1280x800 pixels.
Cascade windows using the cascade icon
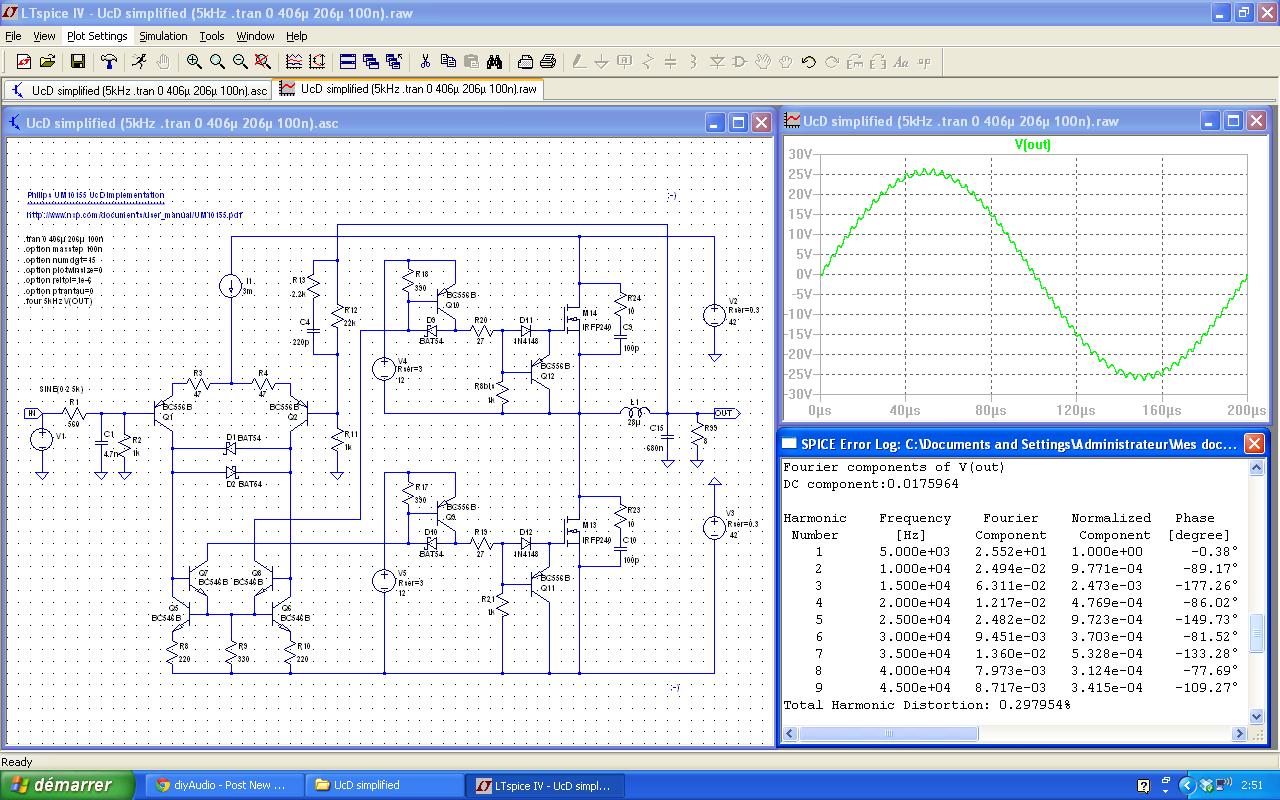[x=371, y=62]
